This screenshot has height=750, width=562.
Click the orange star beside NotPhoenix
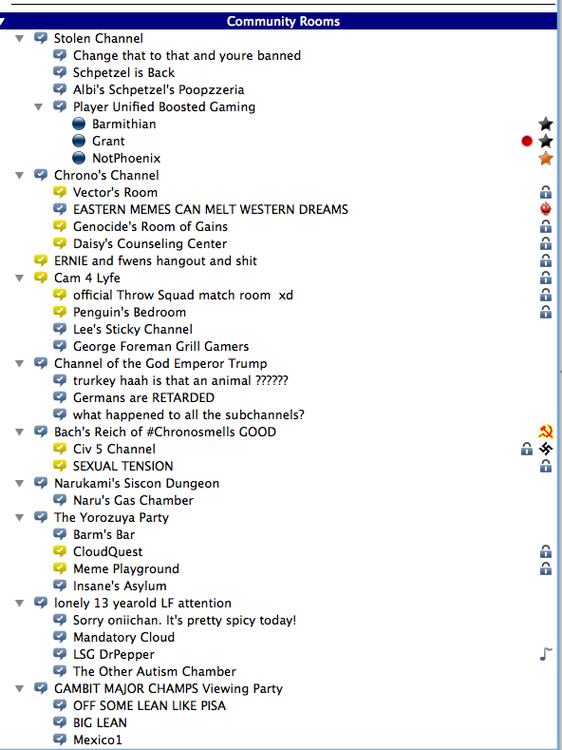545,158
